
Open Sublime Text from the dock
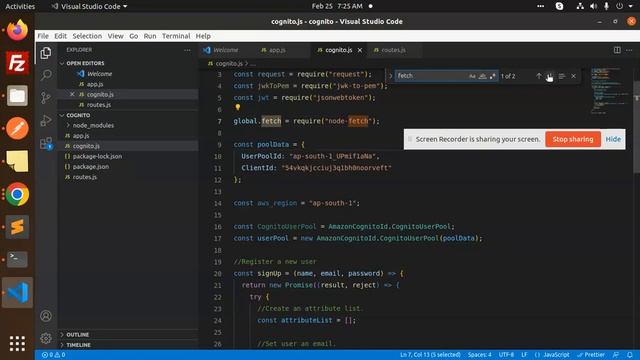[x=17, y=227]
